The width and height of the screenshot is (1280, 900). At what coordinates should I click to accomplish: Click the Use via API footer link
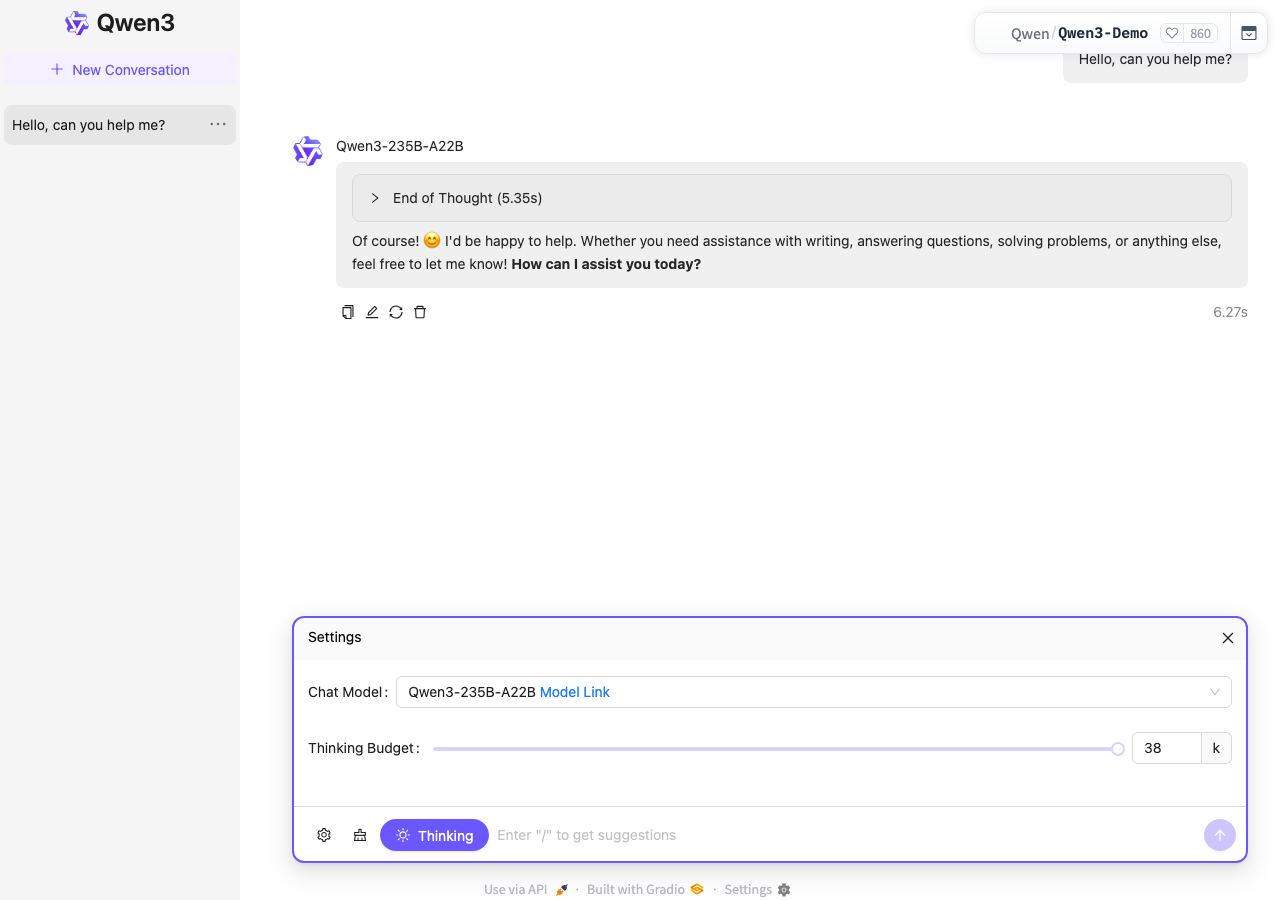(x=526, y=890)
